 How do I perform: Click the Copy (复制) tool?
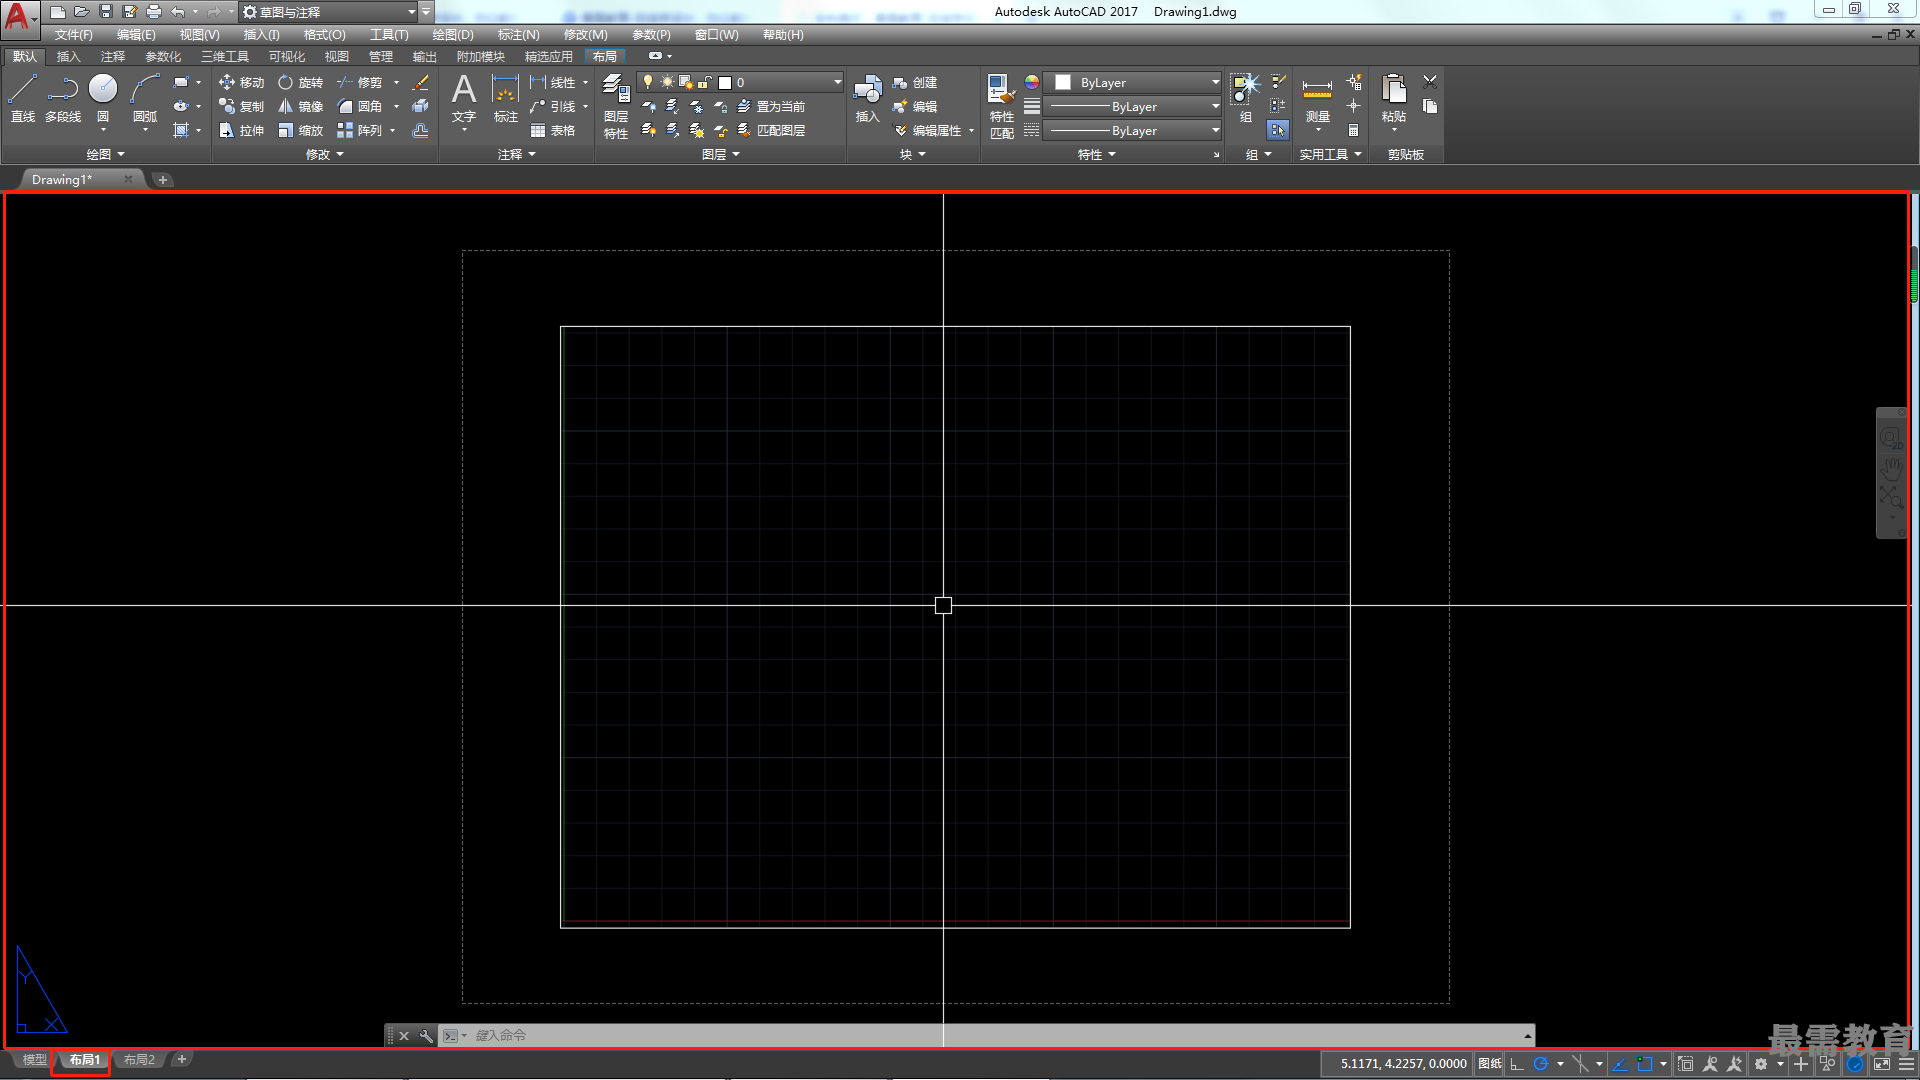coord(241,106)
